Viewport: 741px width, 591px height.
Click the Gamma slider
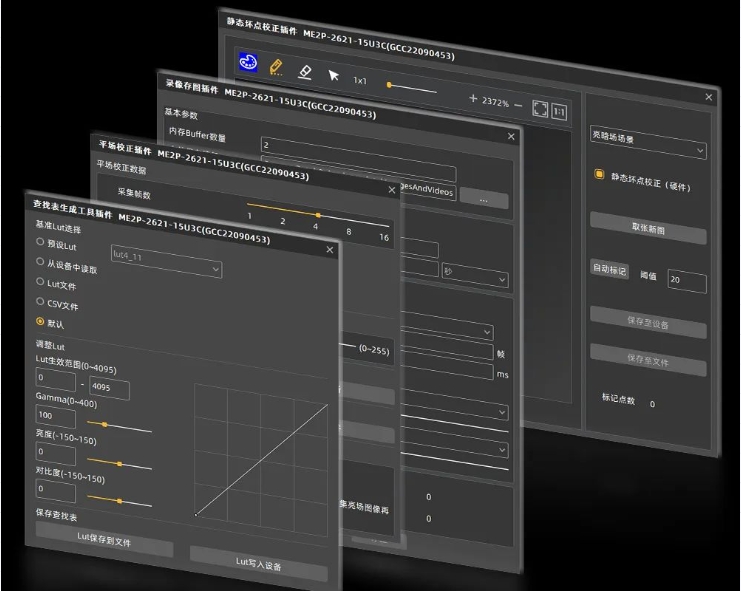click(x=119, y=426)
